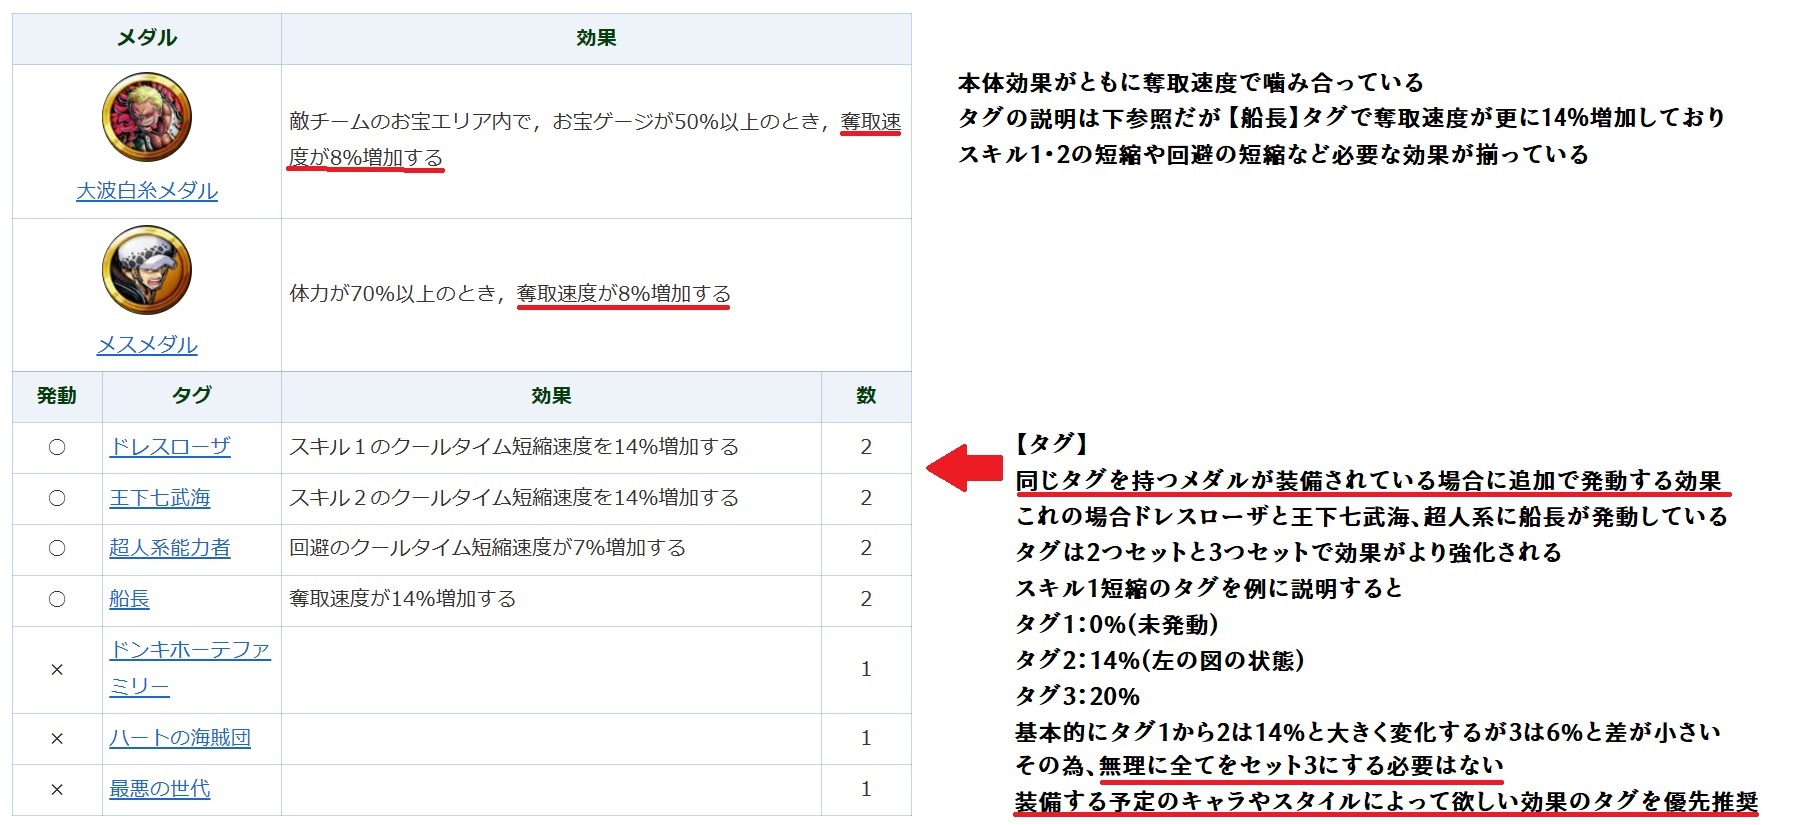Click the line タグ1：0%(未発動)
1811x825 pixels.
(x=1116, y=624)
